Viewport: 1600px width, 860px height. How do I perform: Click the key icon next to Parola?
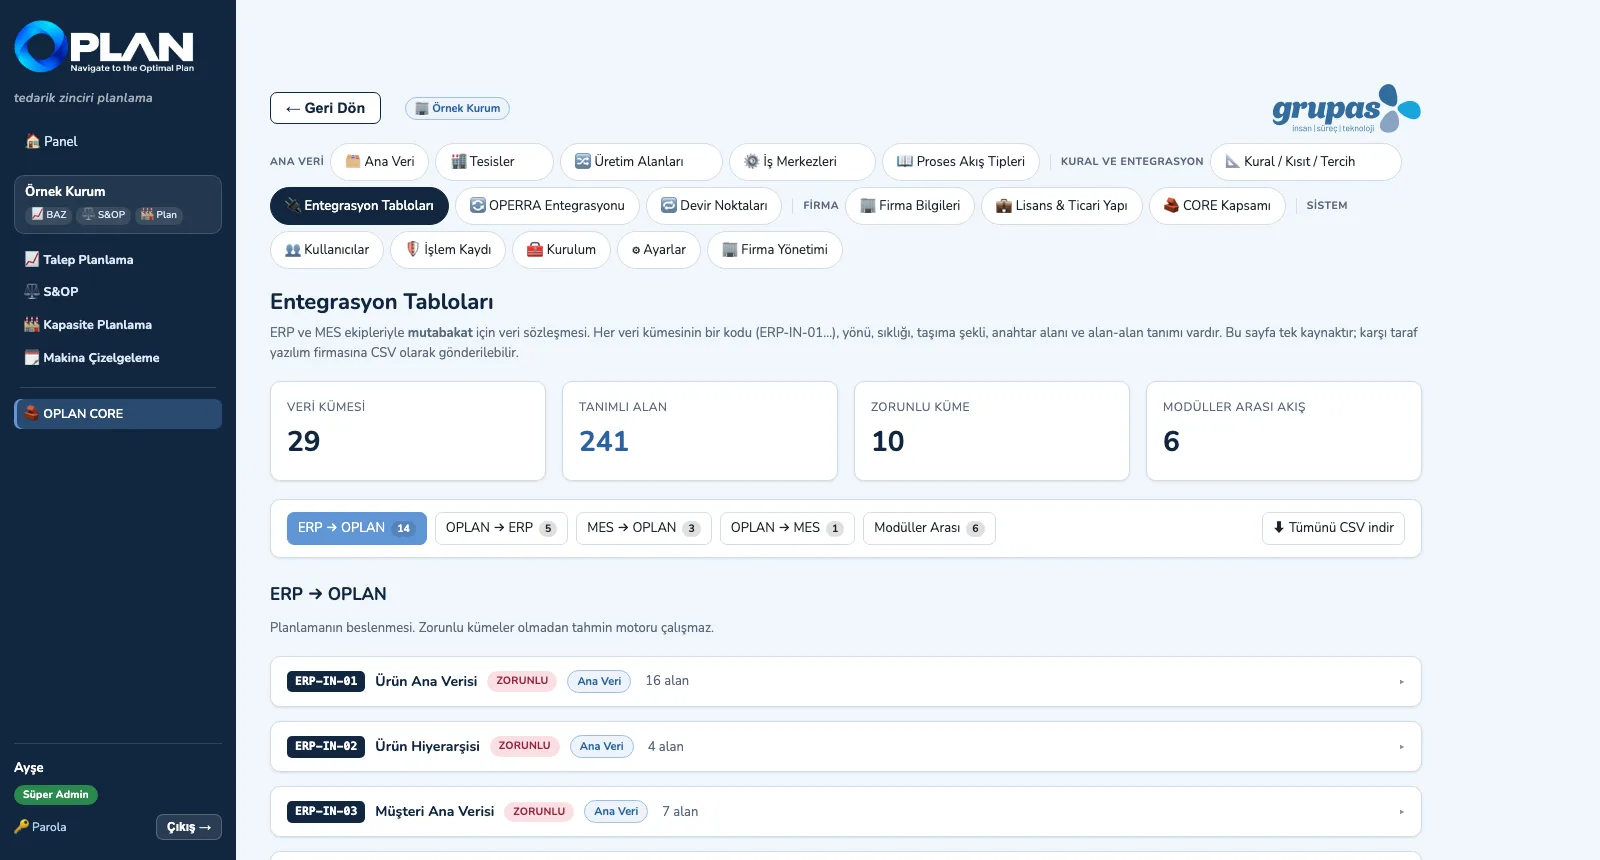pyautogui.click(x=21, y=827)
